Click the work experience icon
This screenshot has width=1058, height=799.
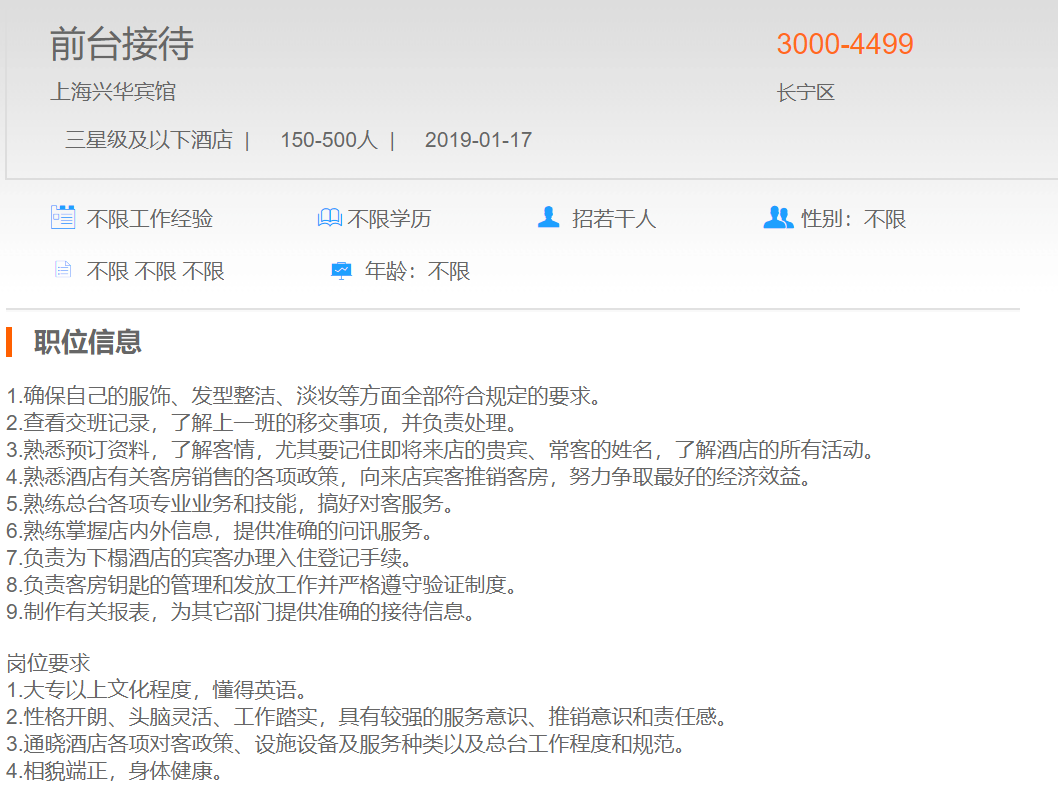click(63, 217)
